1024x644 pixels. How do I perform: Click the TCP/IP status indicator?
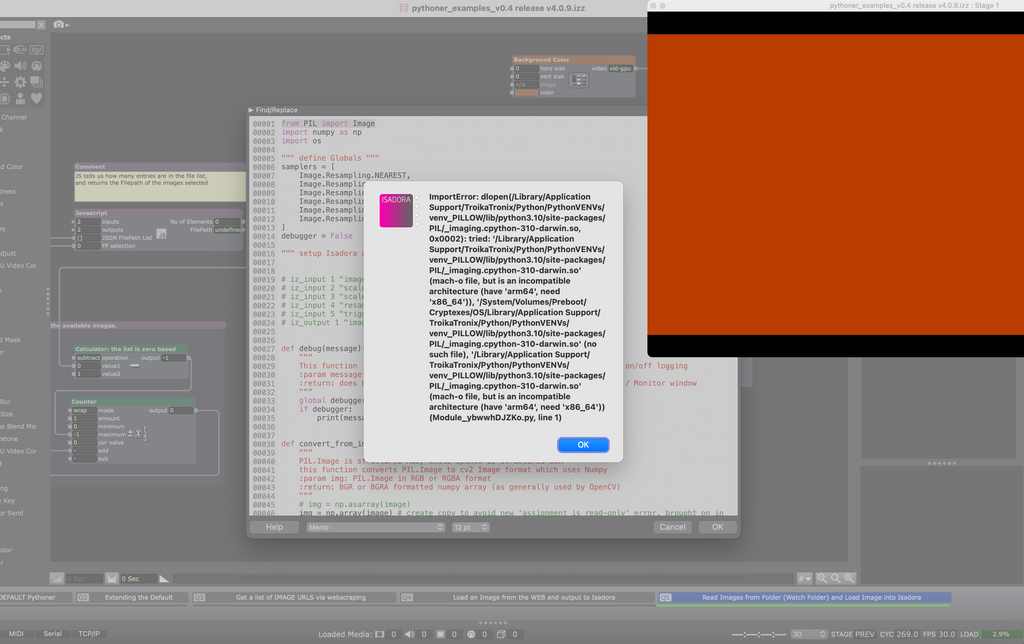(x=89, y=634)
